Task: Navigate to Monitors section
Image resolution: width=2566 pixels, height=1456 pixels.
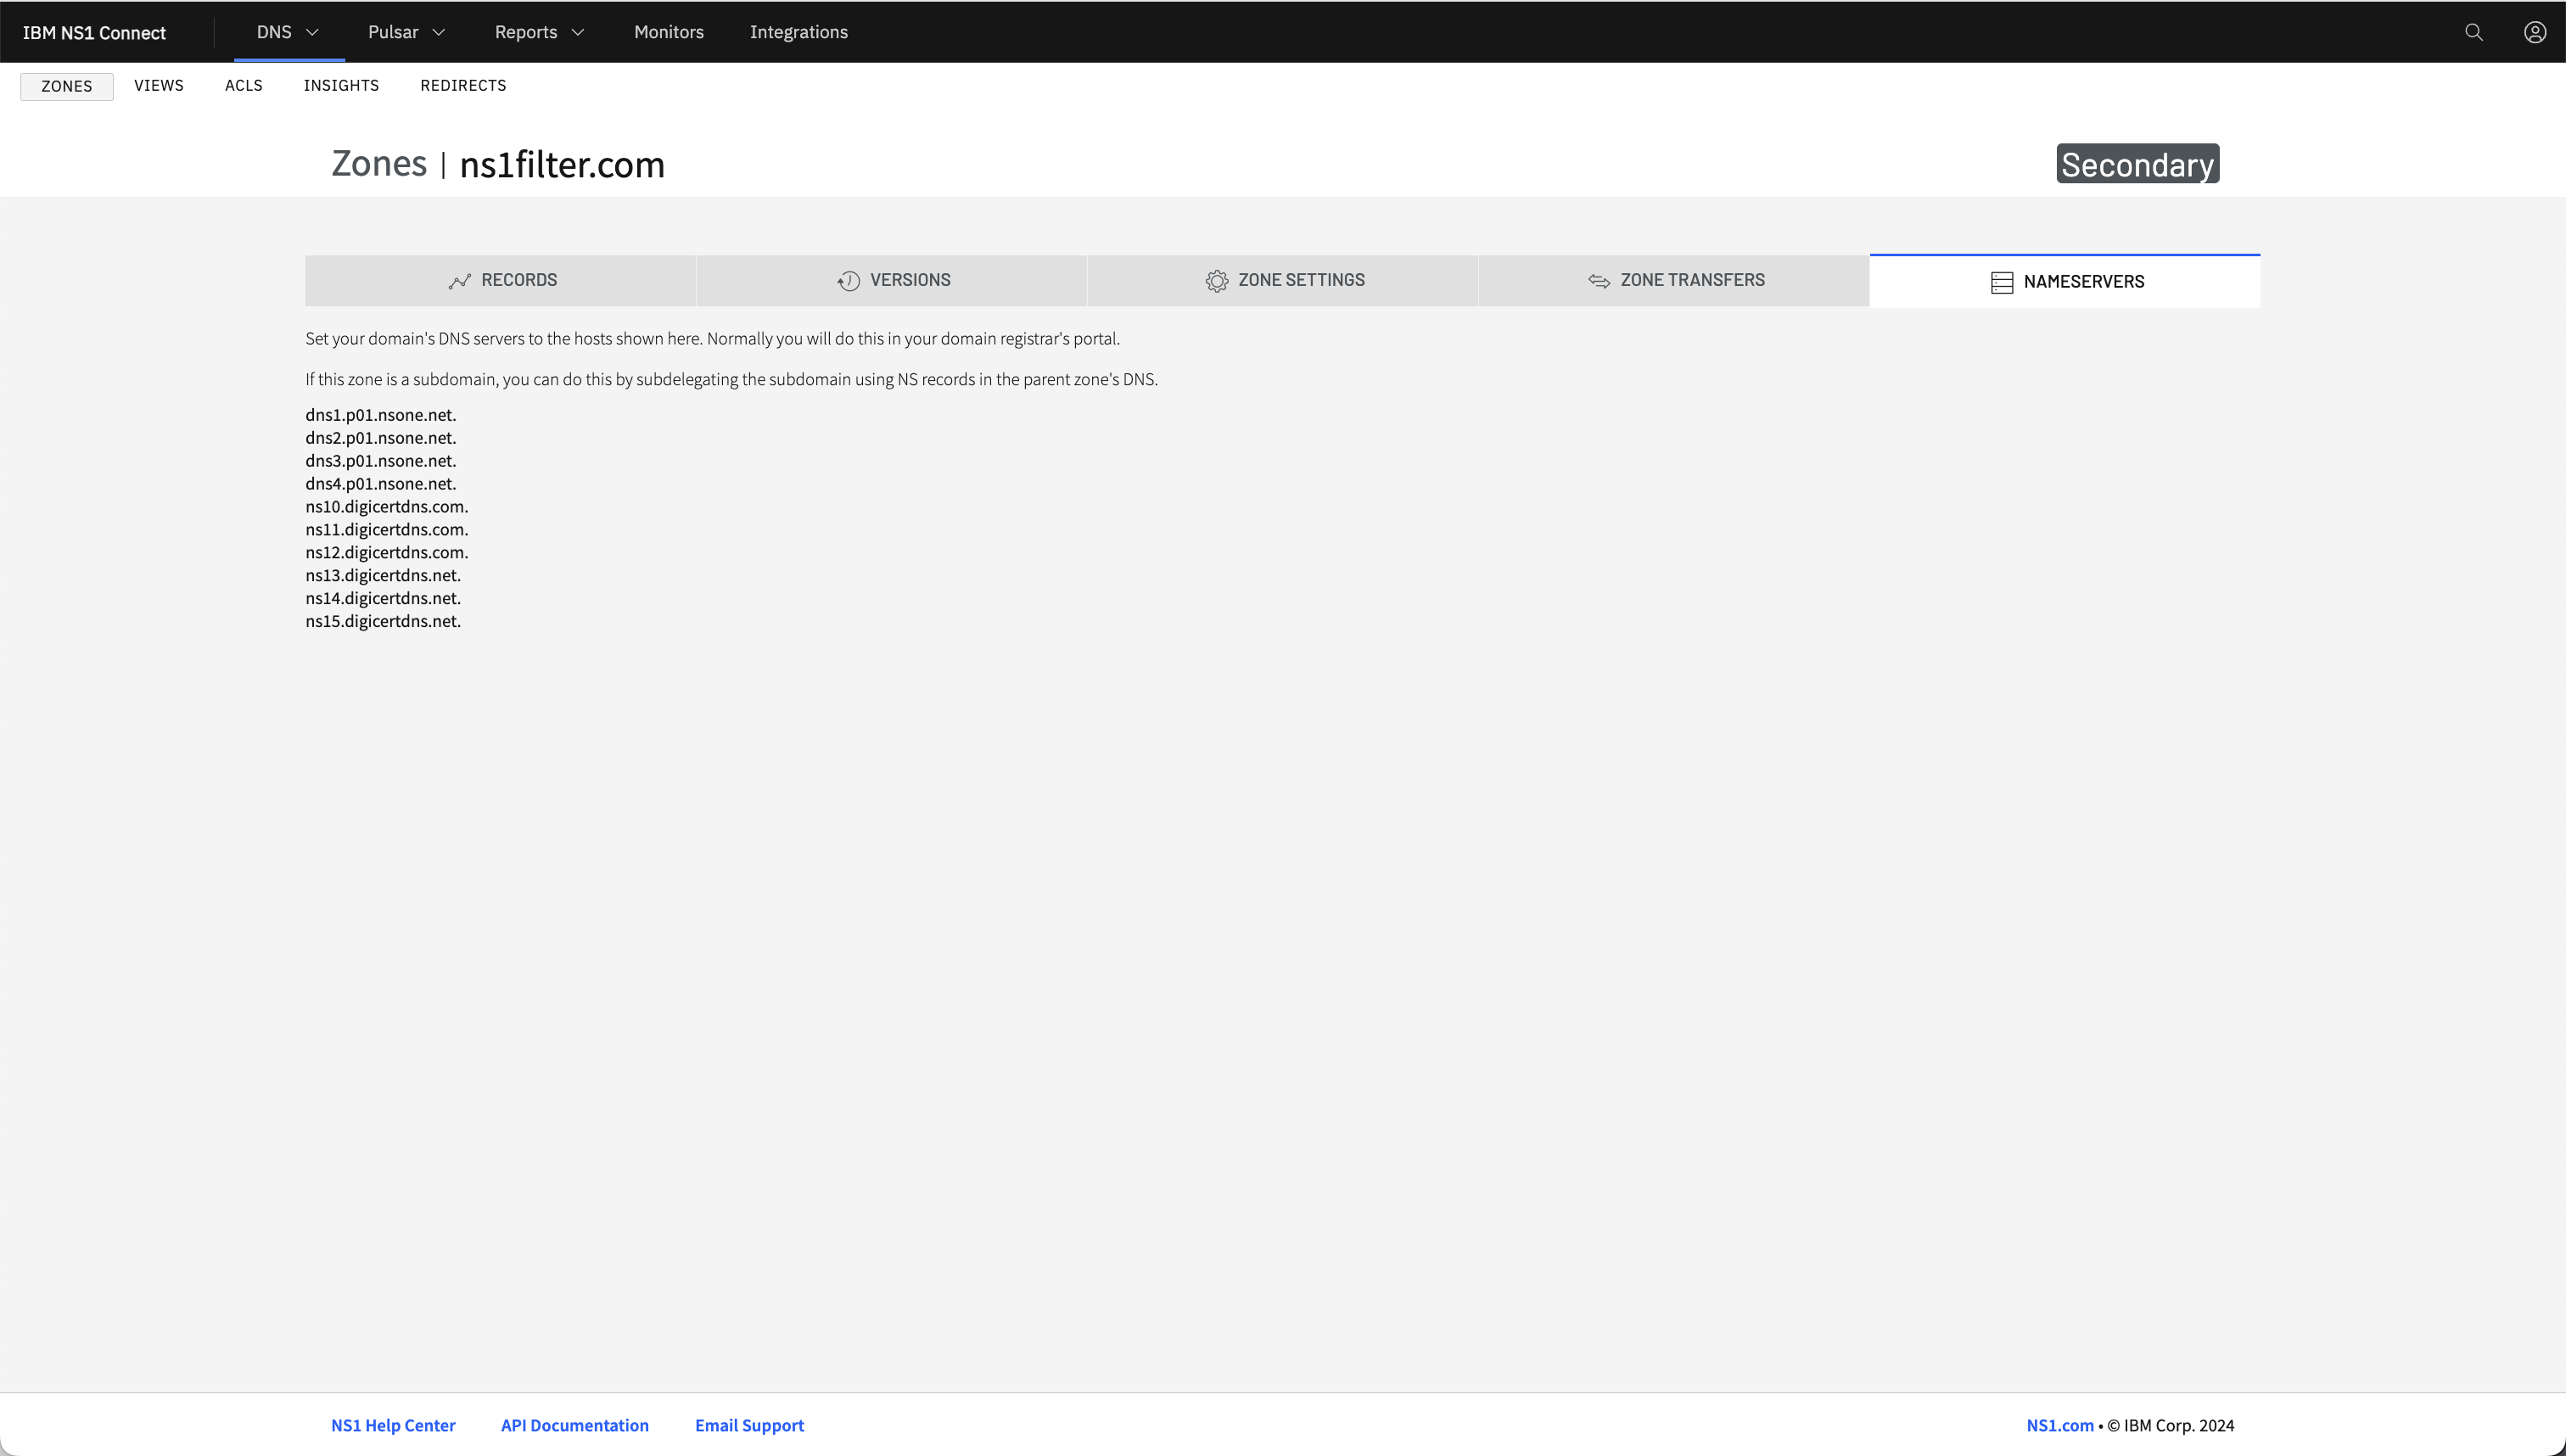Action: 668,31
